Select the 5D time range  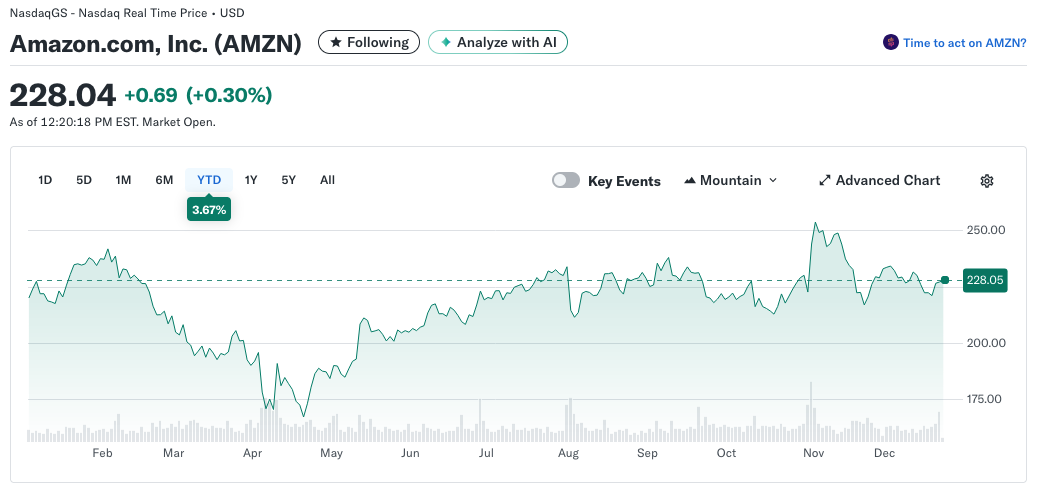coord(84,179)
